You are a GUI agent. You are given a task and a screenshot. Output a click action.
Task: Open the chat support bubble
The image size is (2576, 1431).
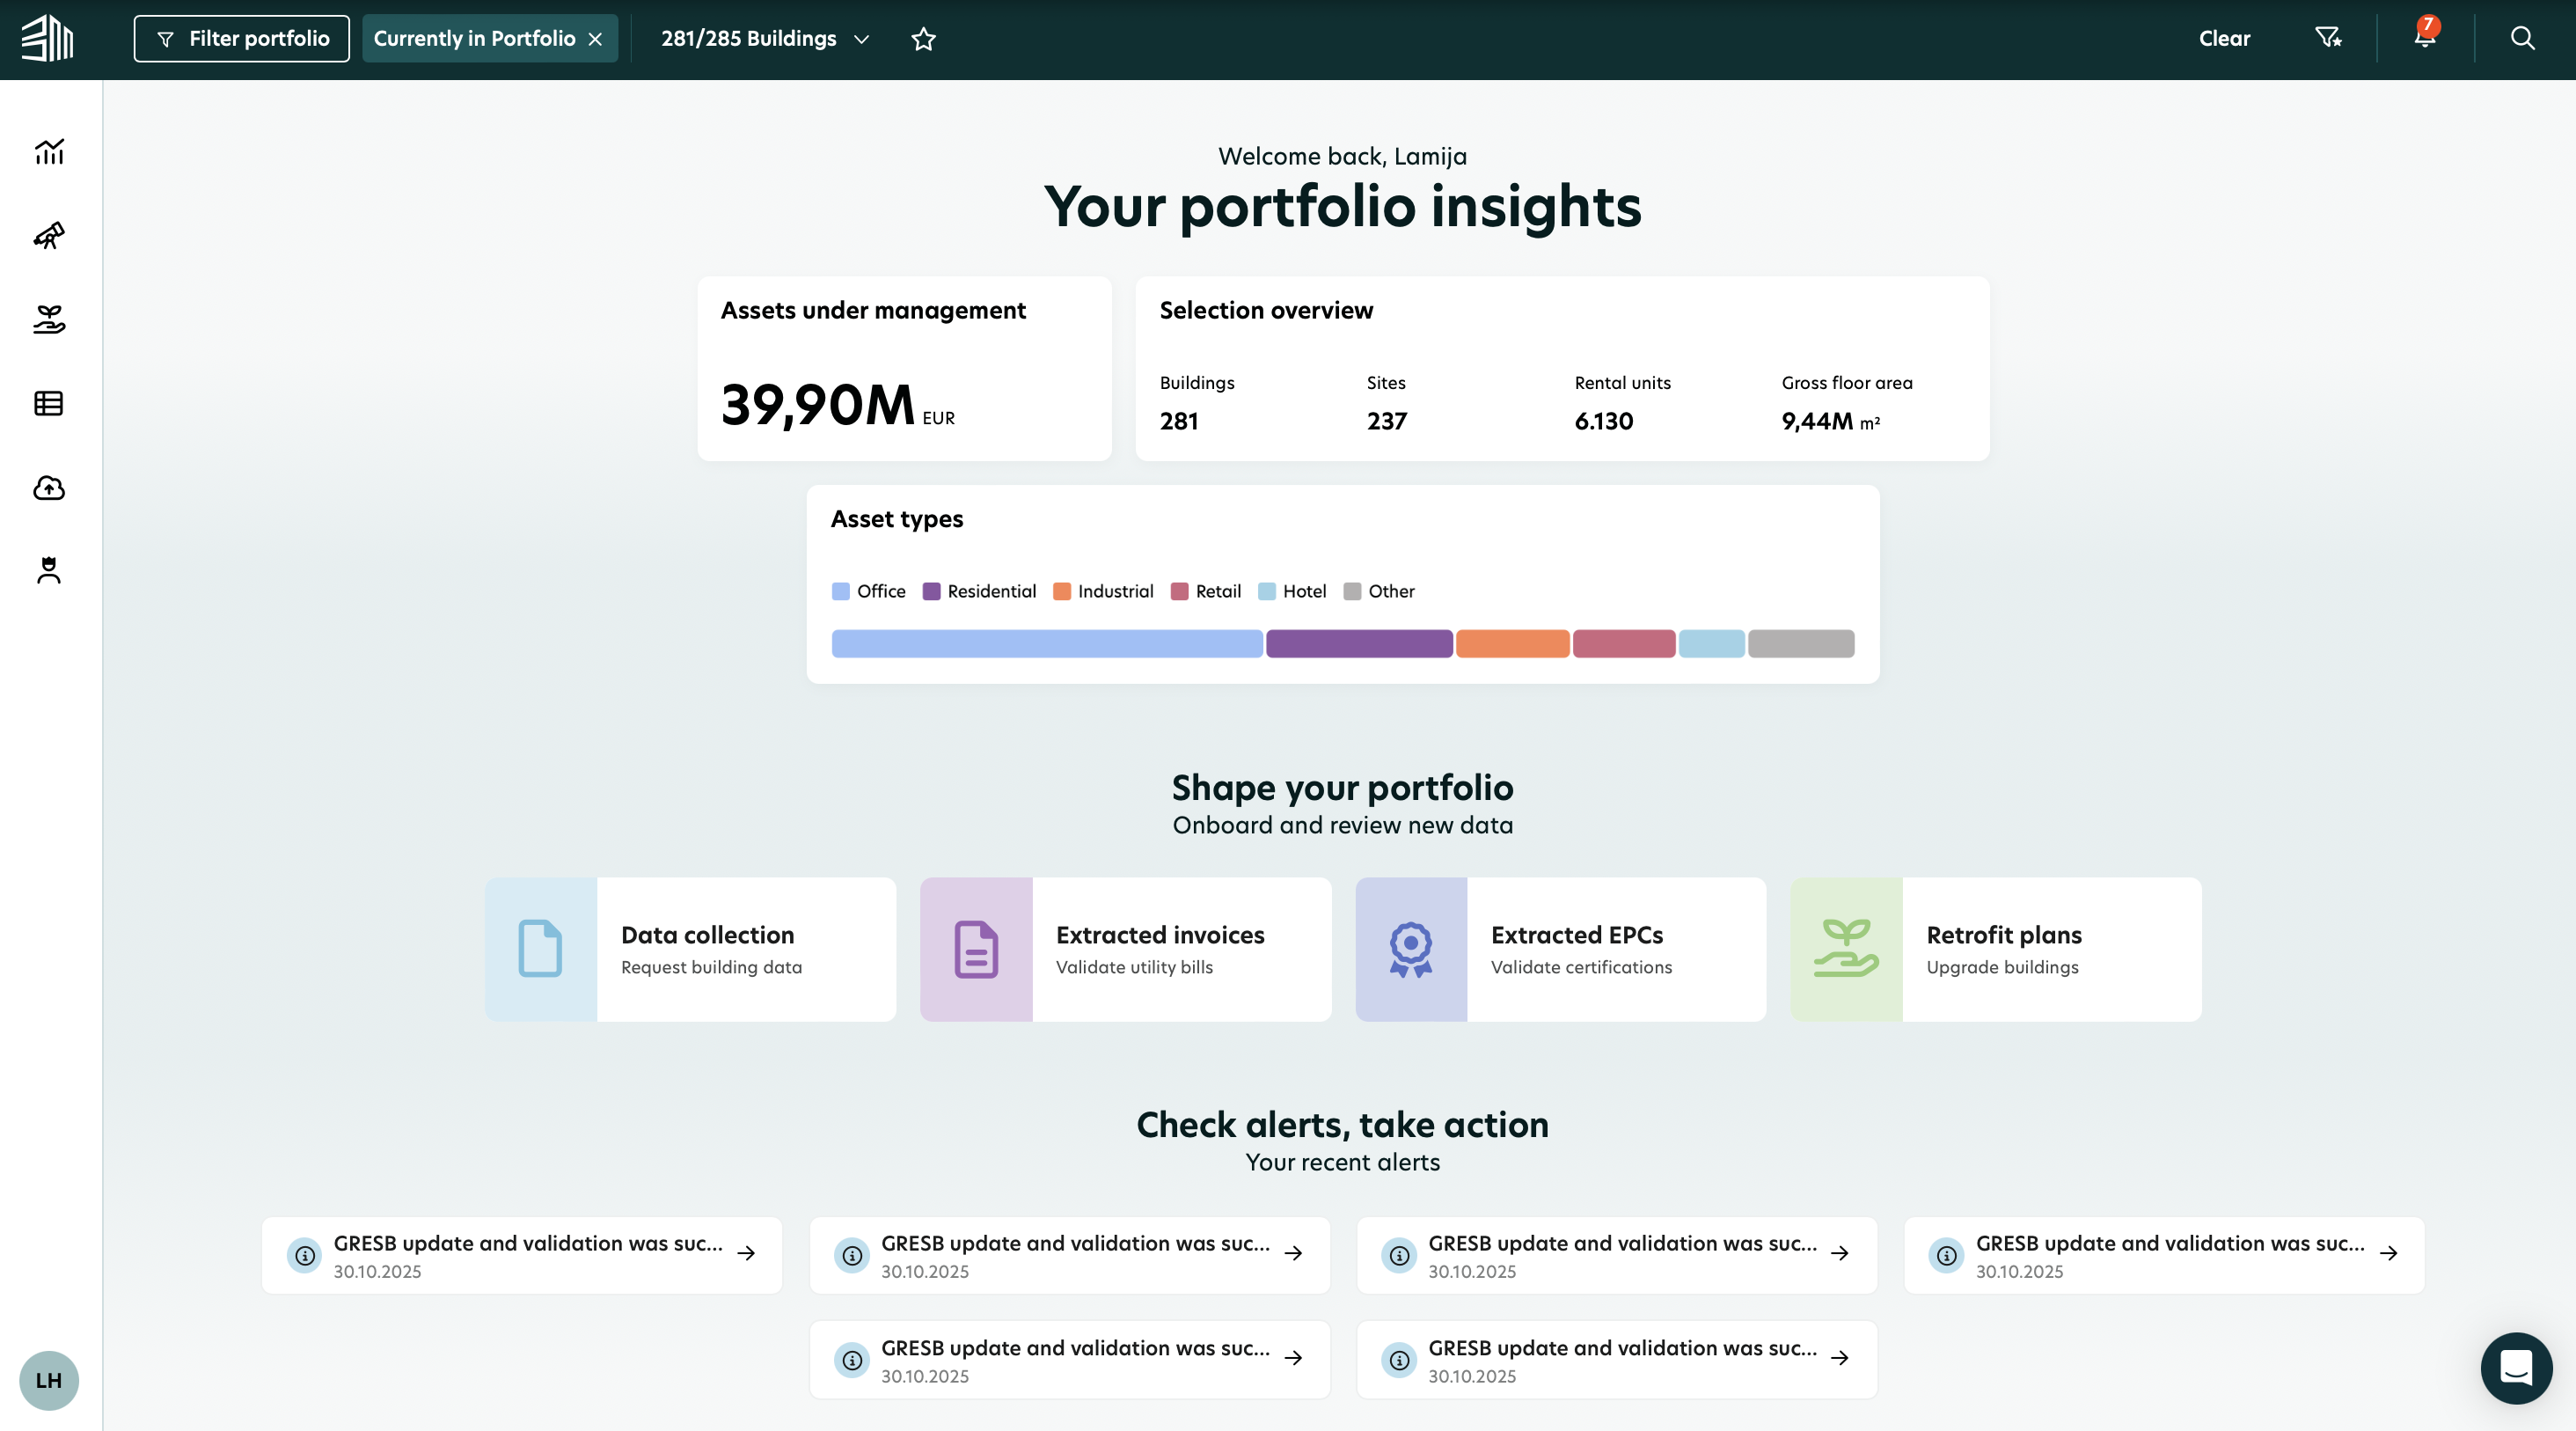click(2516, 1368)
